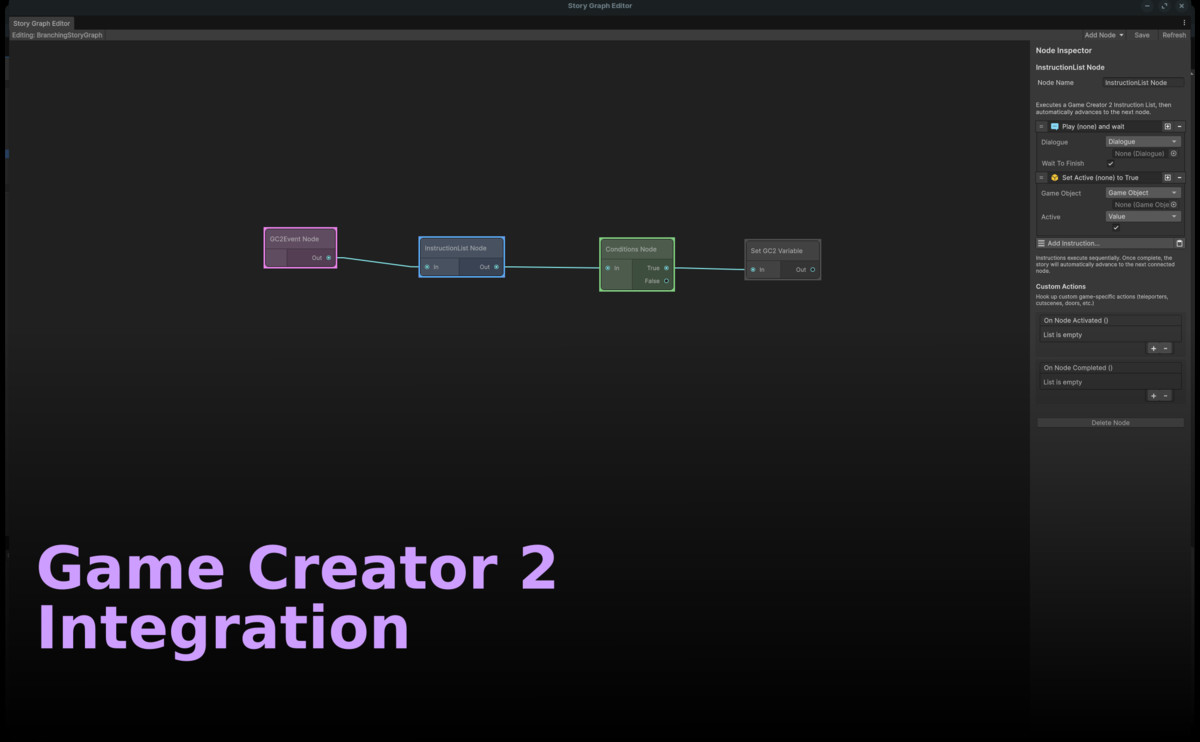Remove a listener from On Node Activated

pos(1165,348)
